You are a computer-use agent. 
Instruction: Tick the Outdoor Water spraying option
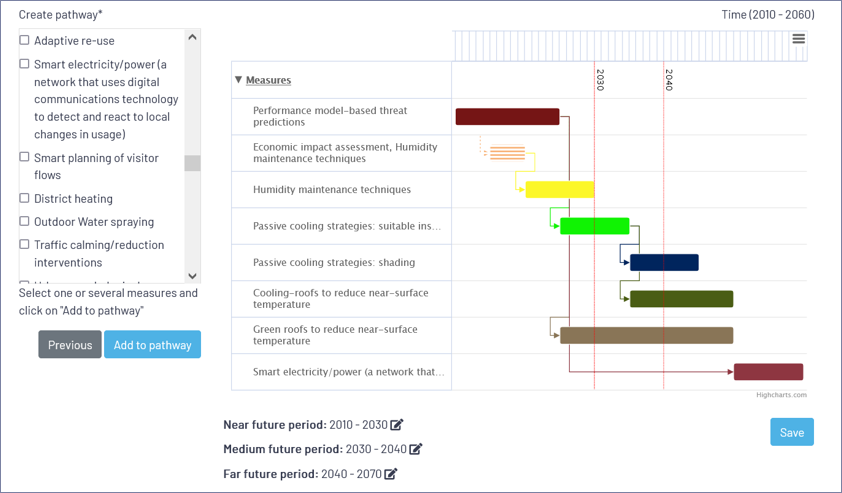25,221
